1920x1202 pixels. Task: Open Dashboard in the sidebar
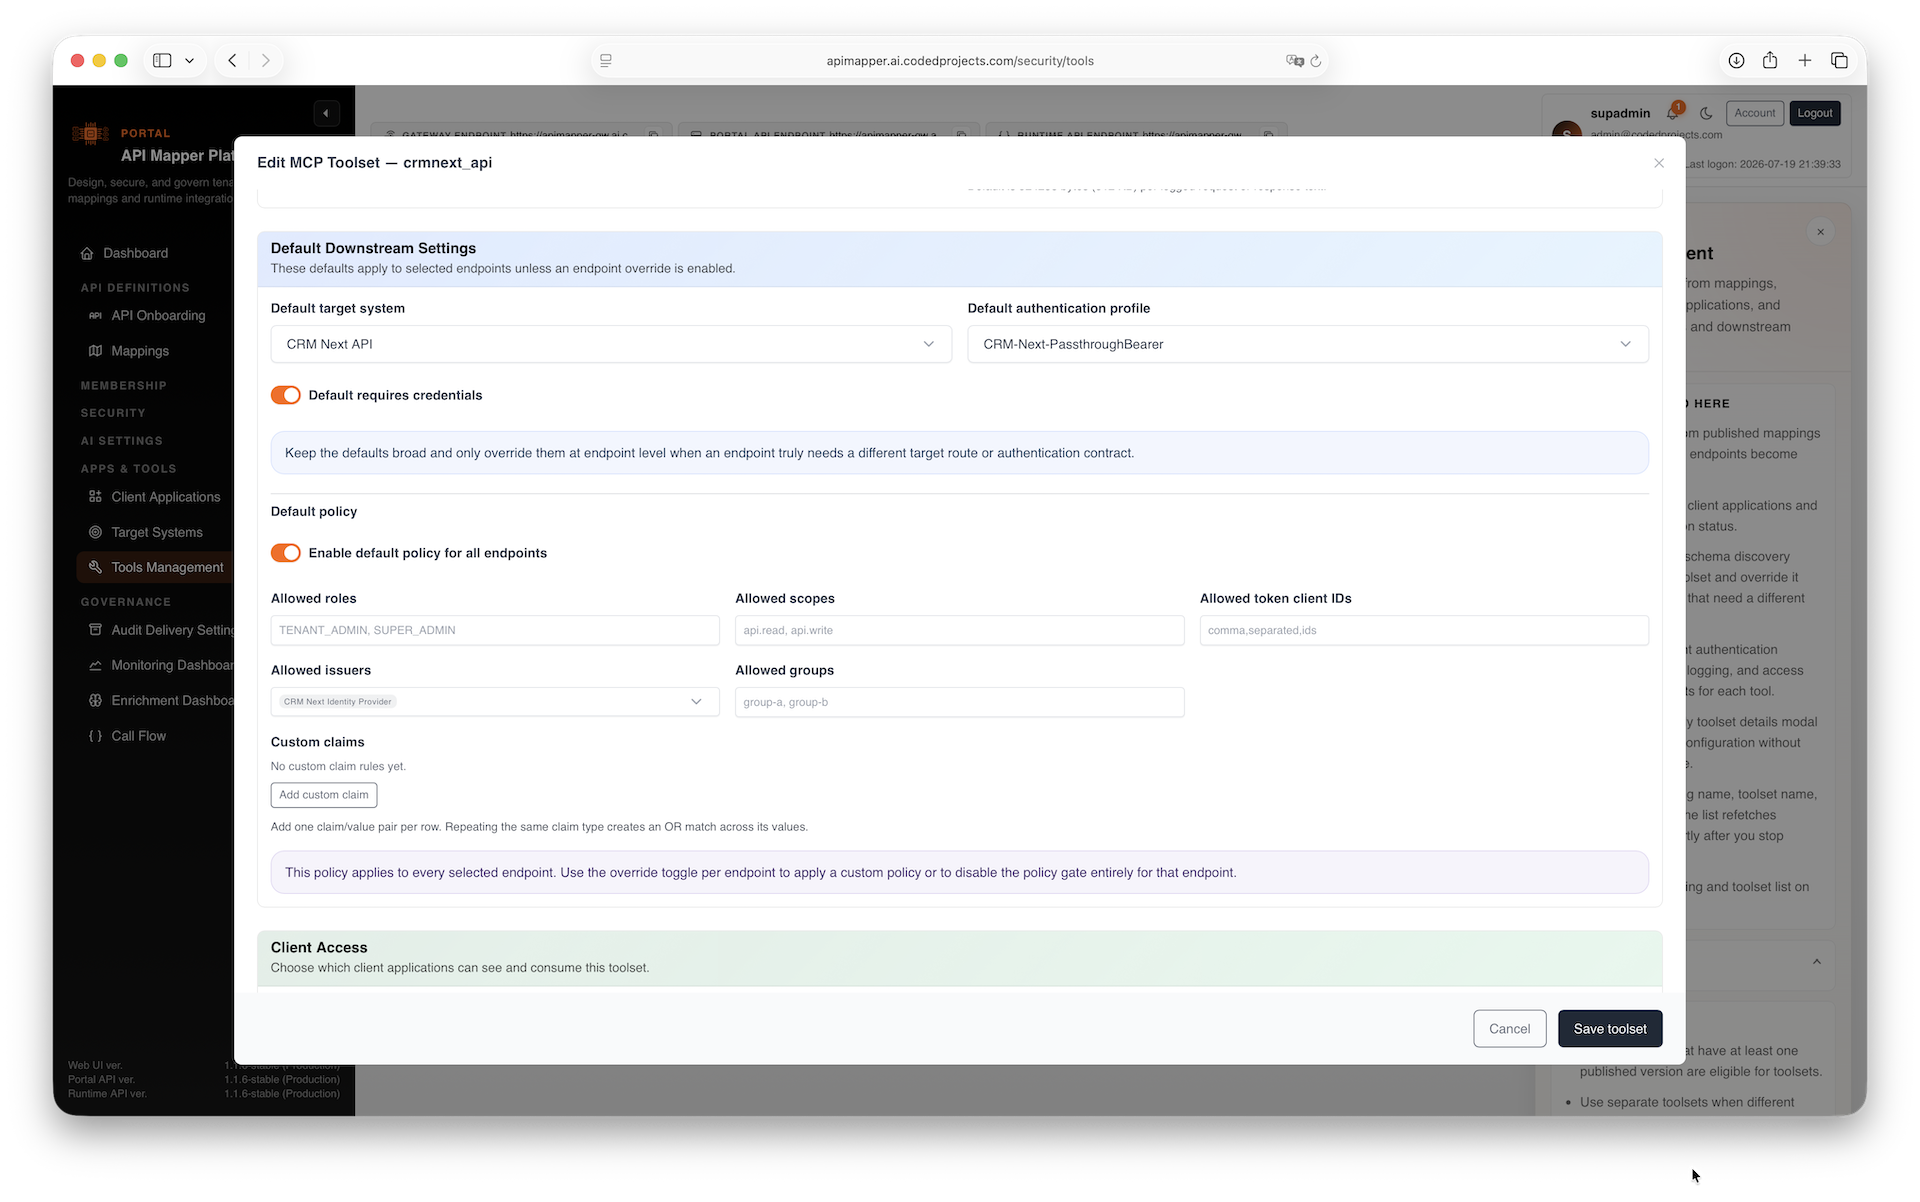click(x=136, y=253)
